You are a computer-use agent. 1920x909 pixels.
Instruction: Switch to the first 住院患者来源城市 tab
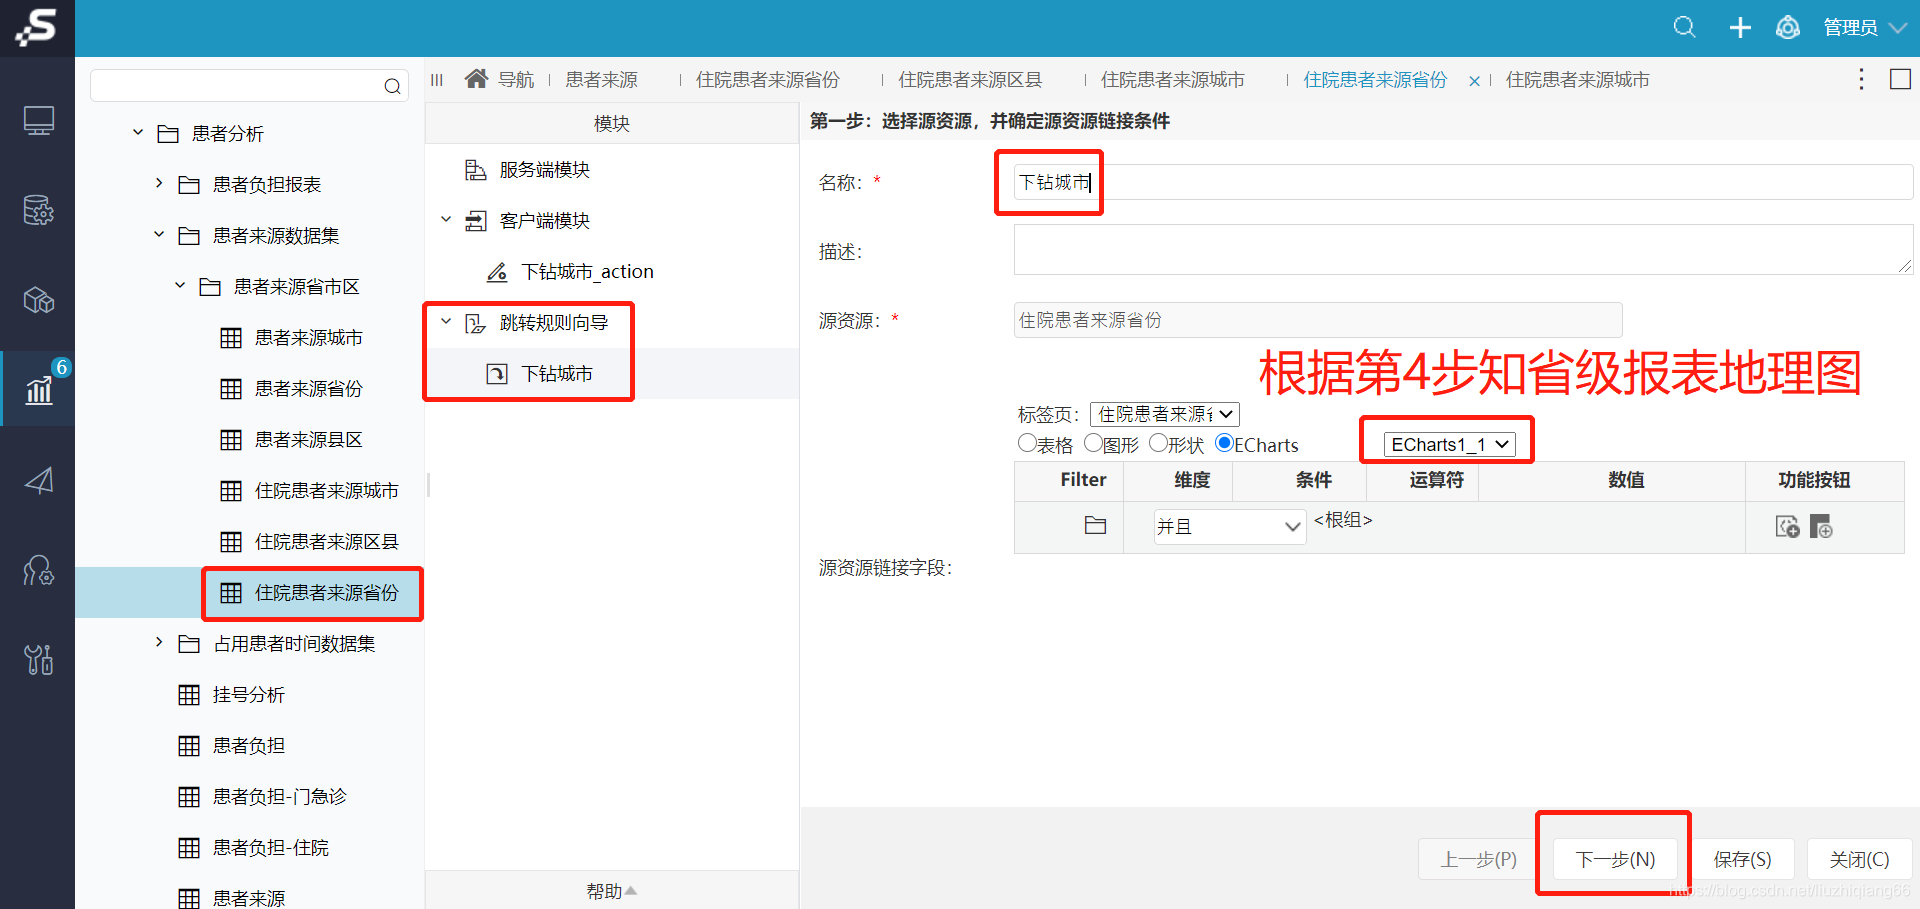coord(1172,80)
